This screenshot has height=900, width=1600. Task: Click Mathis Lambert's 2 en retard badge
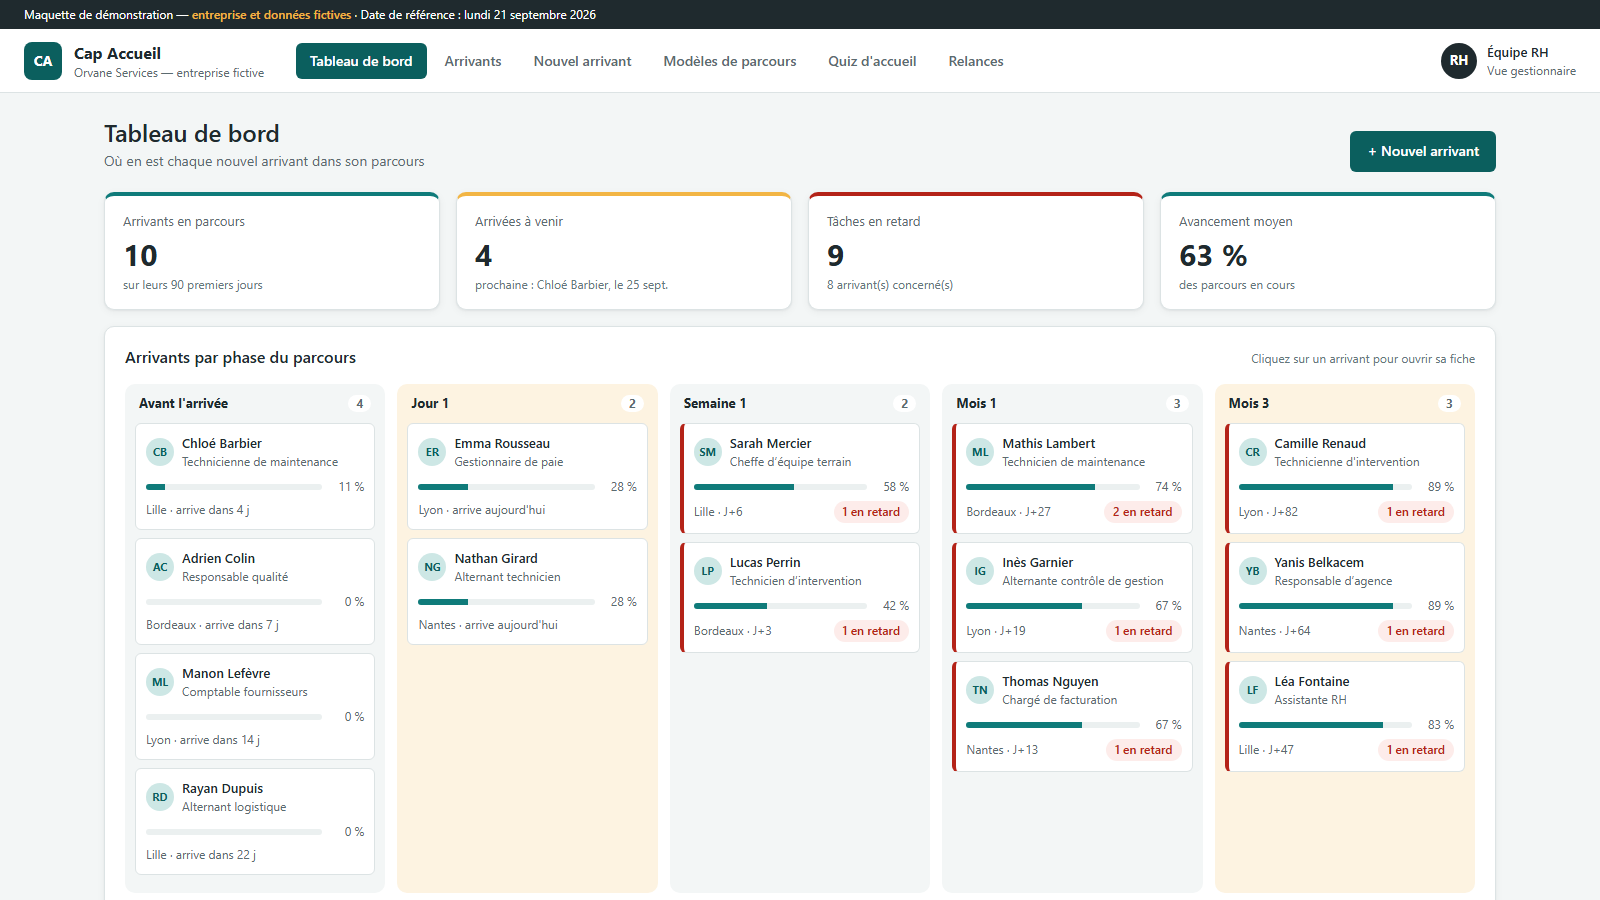pos(1143,512)
